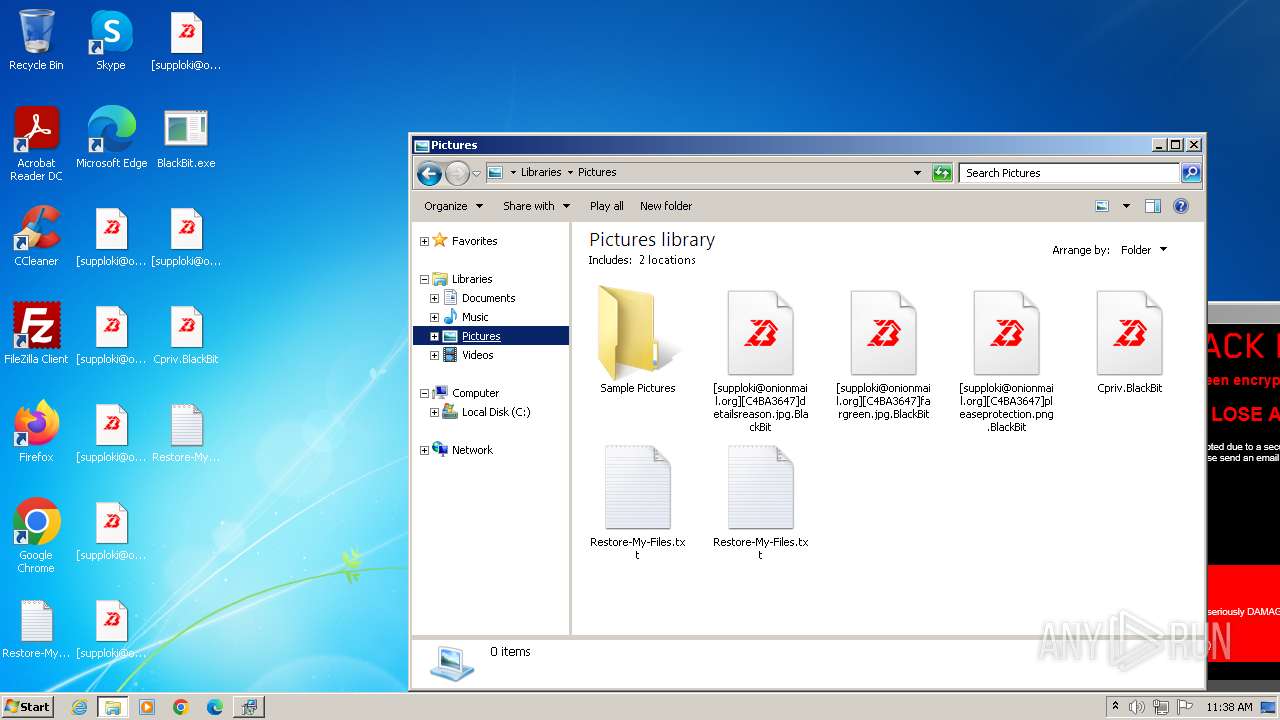The image size is (1280, 720).
Task: Select Documents in navigation pane
Action: [488, 298]
